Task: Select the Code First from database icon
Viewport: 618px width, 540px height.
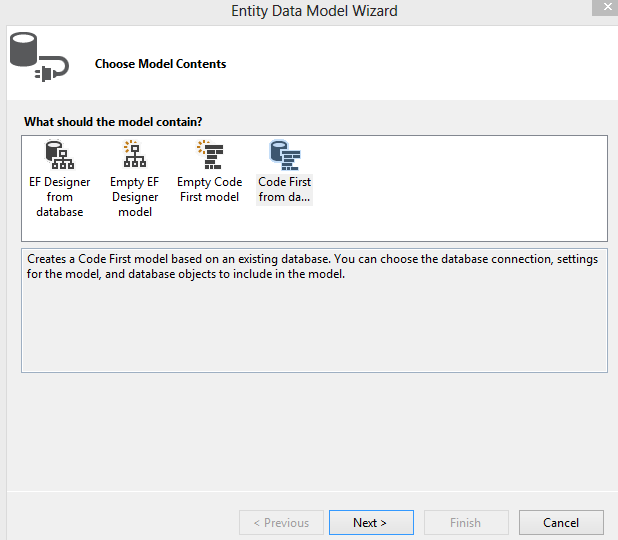Action: [x=285, y=155]
